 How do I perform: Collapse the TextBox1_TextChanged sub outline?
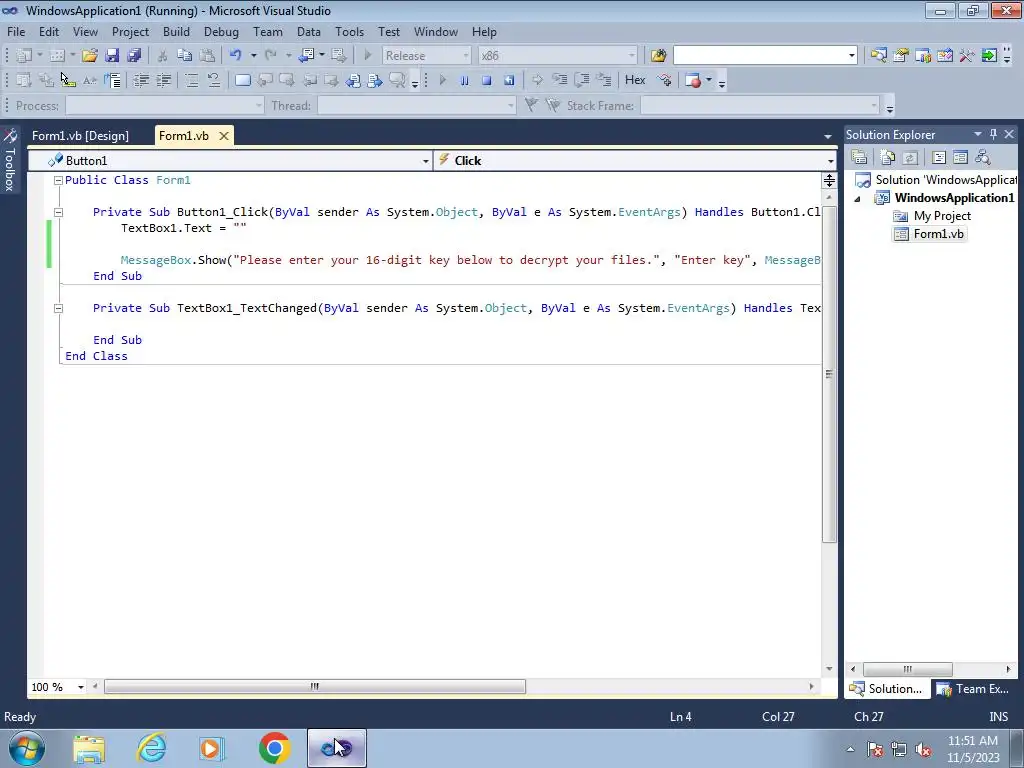58,308
